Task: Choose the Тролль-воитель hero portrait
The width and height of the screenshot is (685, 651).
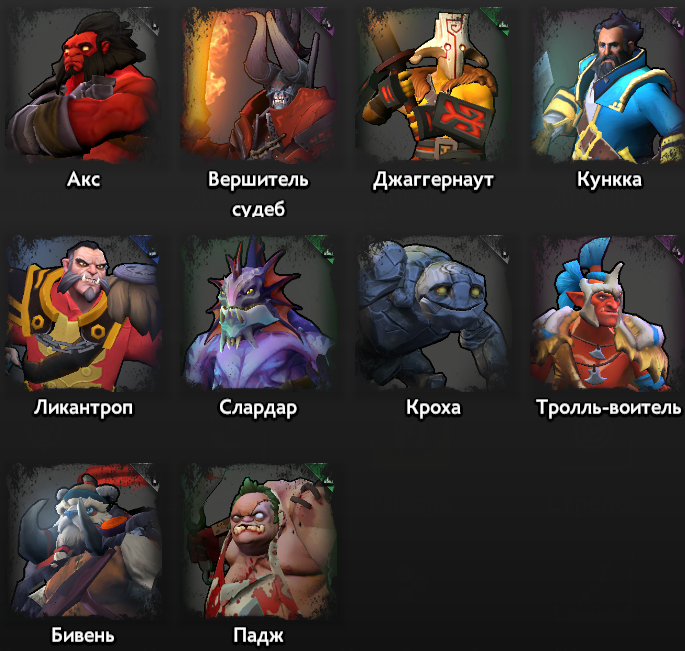Action: (x=608, y=313)
